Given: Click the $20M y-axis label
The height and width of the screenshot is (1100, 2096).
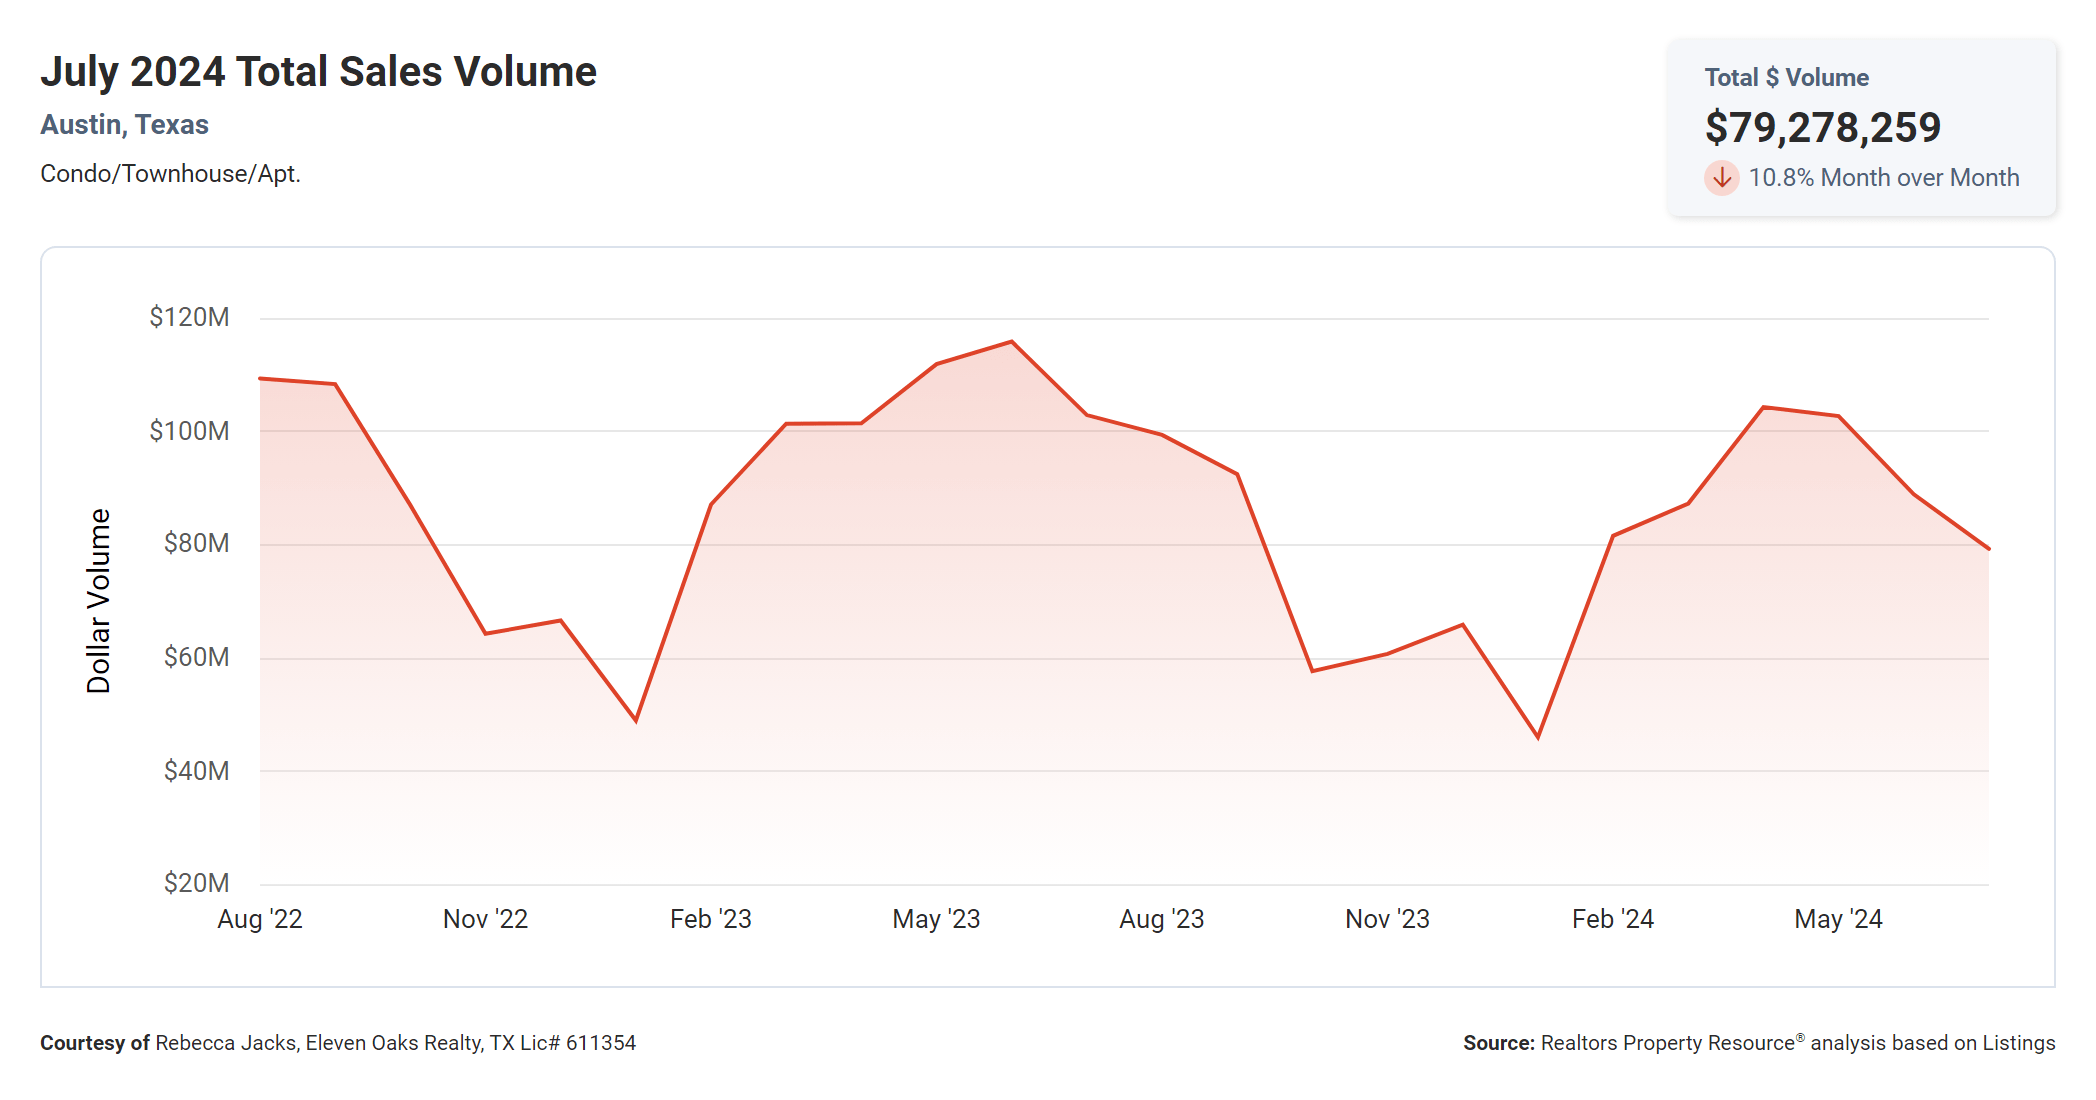Looking at the screenshot, I should (x=196, y=883).
